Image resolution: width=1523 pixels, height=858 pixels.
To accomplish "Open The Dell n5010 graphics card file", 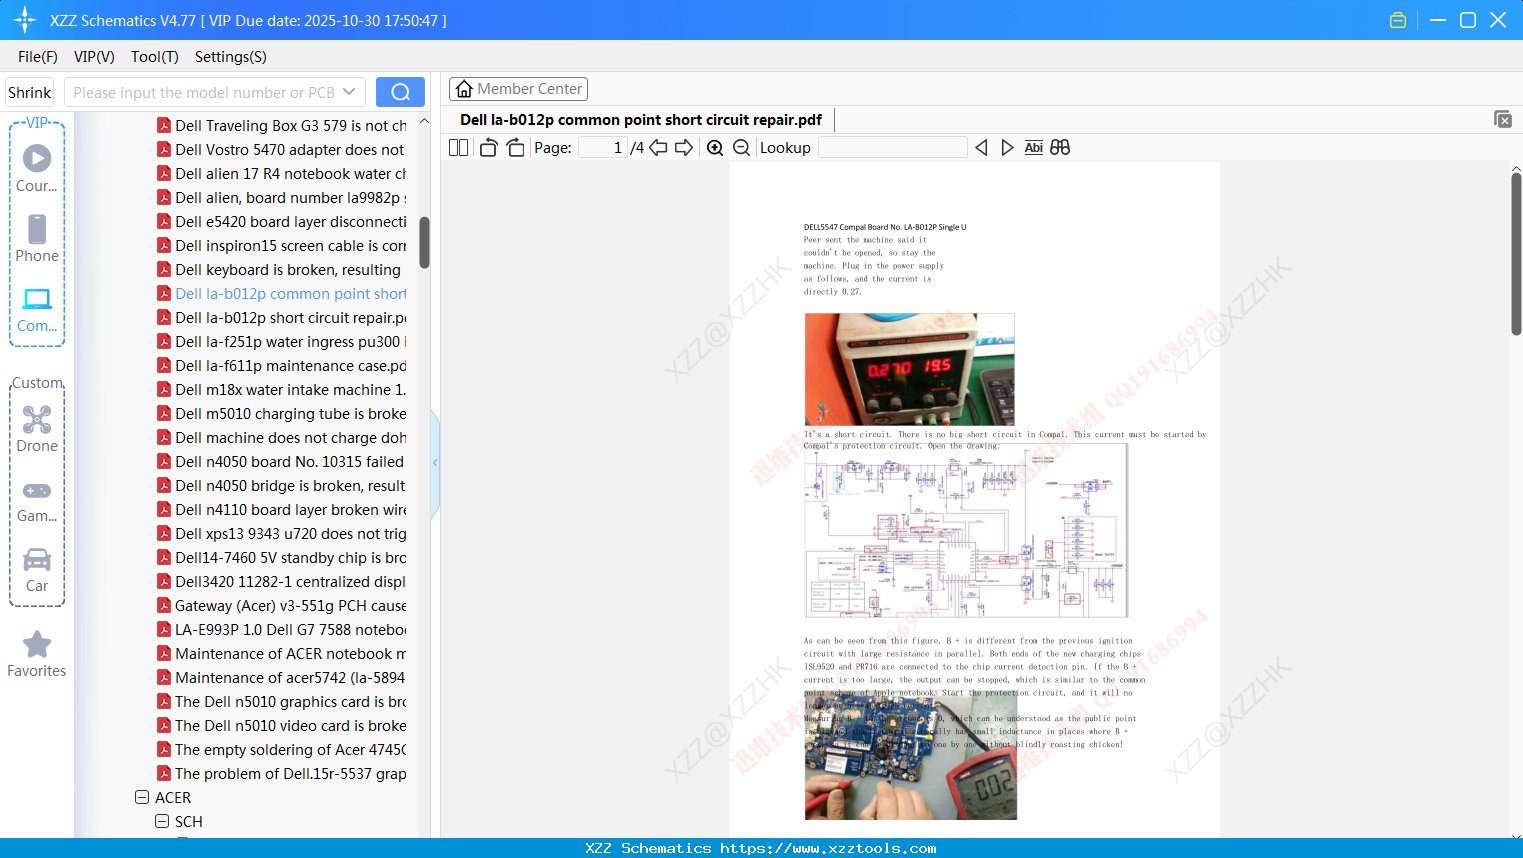I will [x=290, y=702].
